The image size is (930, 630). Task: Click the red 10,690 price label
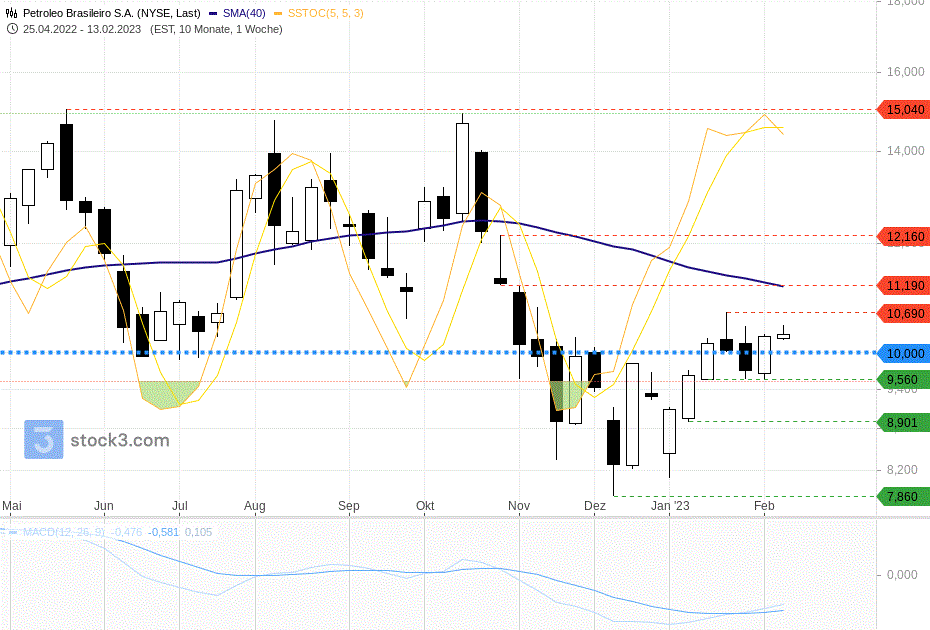coord(903,314)
